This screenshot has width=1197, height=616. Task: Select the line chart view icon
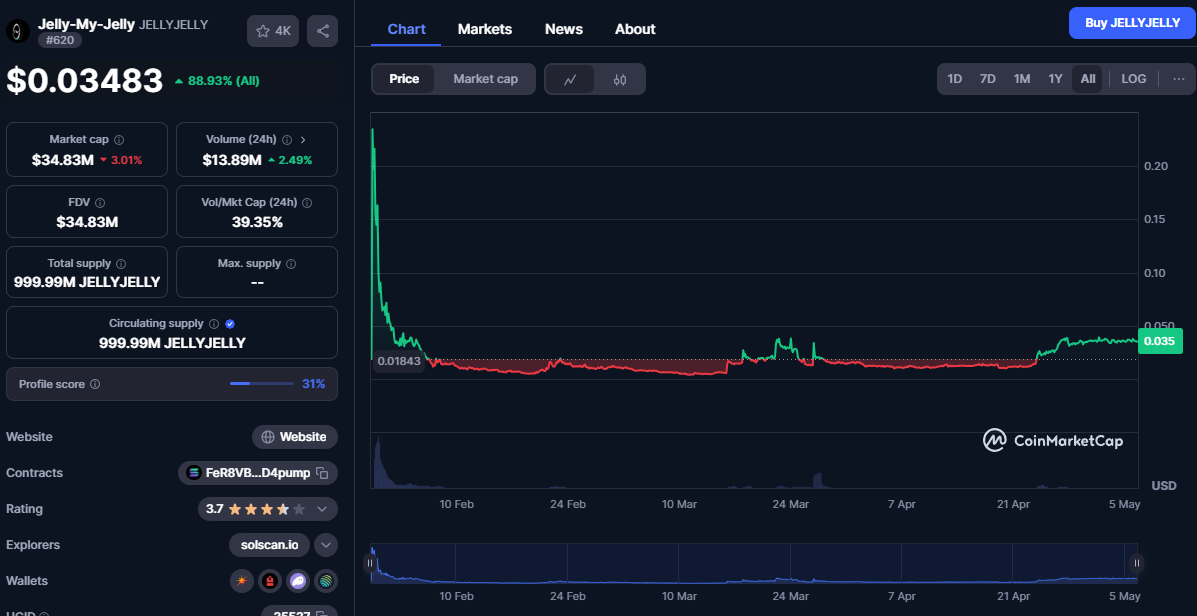pyautogui.click(x=570, y=79)
